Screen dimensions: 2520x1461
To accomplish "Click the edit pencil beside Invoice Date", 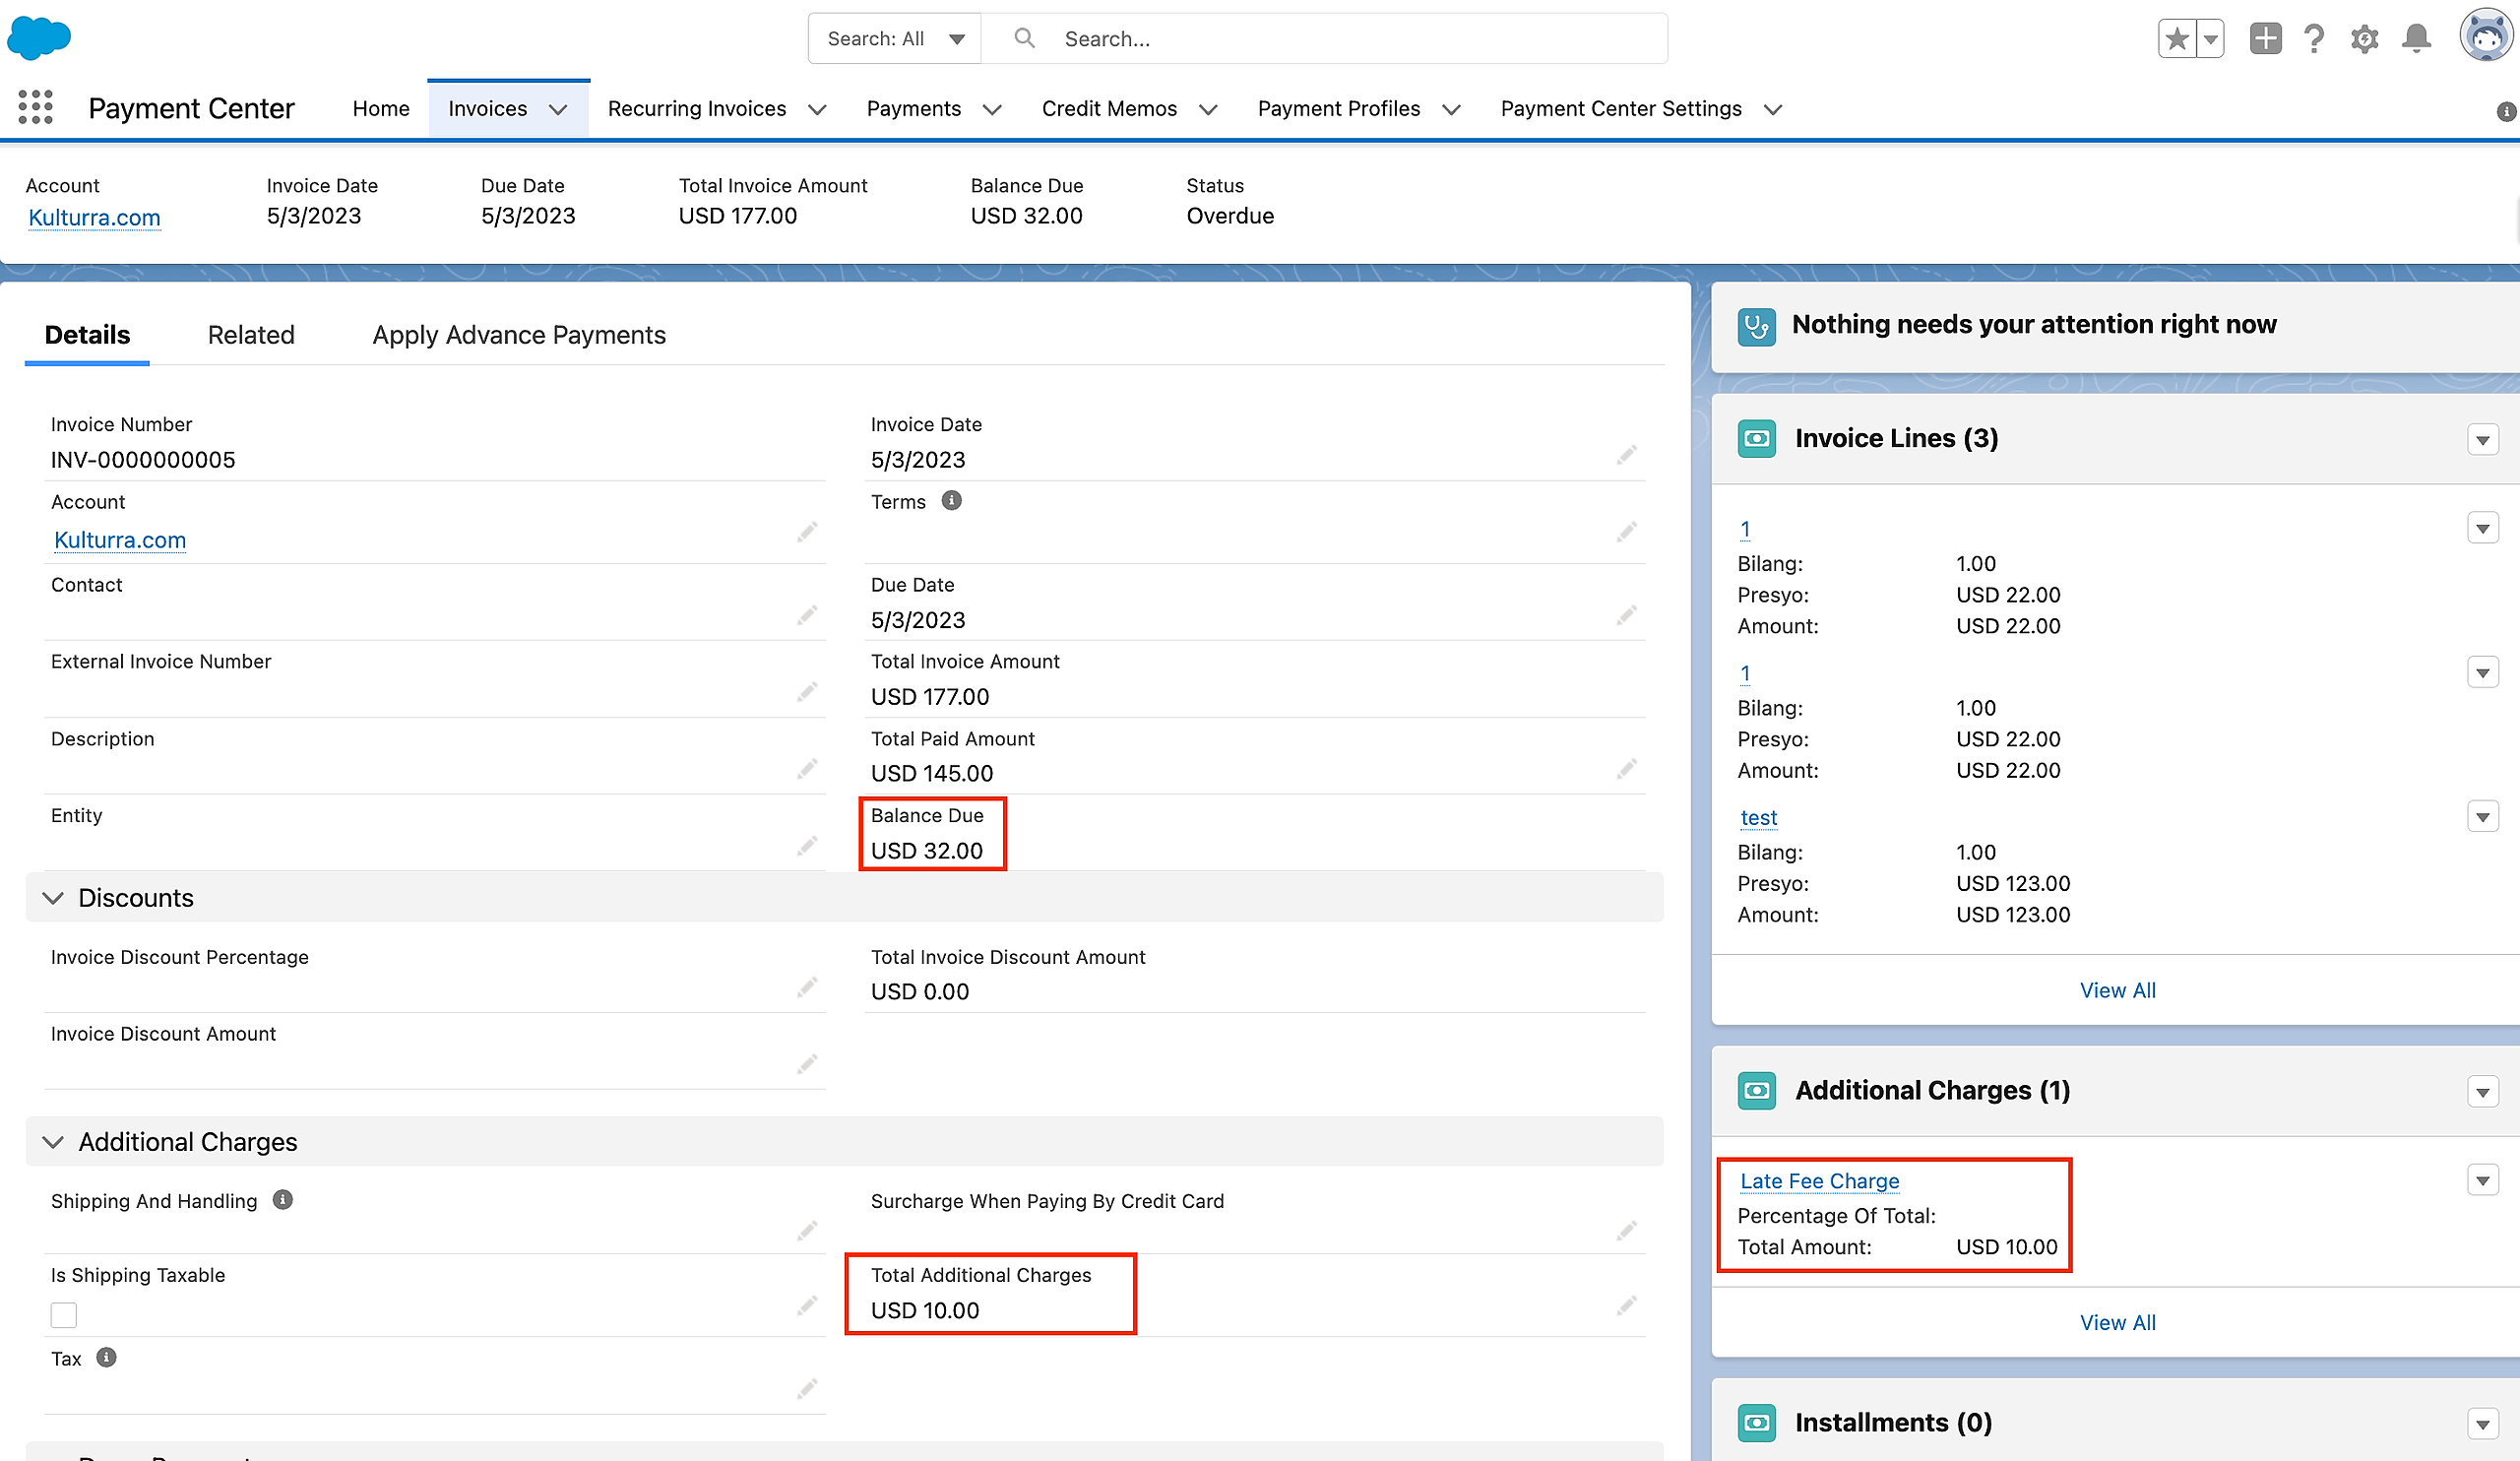I will (1626, 455).
